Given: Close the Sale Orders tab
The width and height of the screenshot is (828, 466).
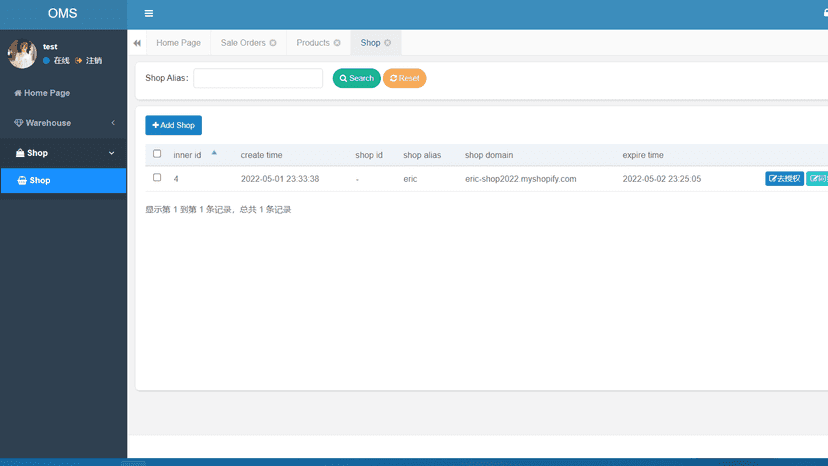Looking at the screenshot, I should coord(273,43).
